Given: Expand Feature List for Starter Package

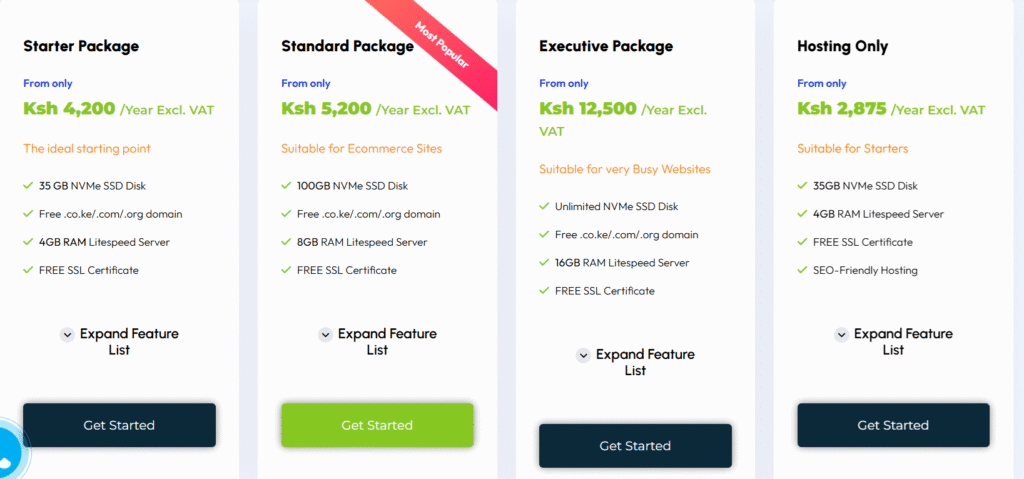Looking at the screenshot, I should (119, 342).
